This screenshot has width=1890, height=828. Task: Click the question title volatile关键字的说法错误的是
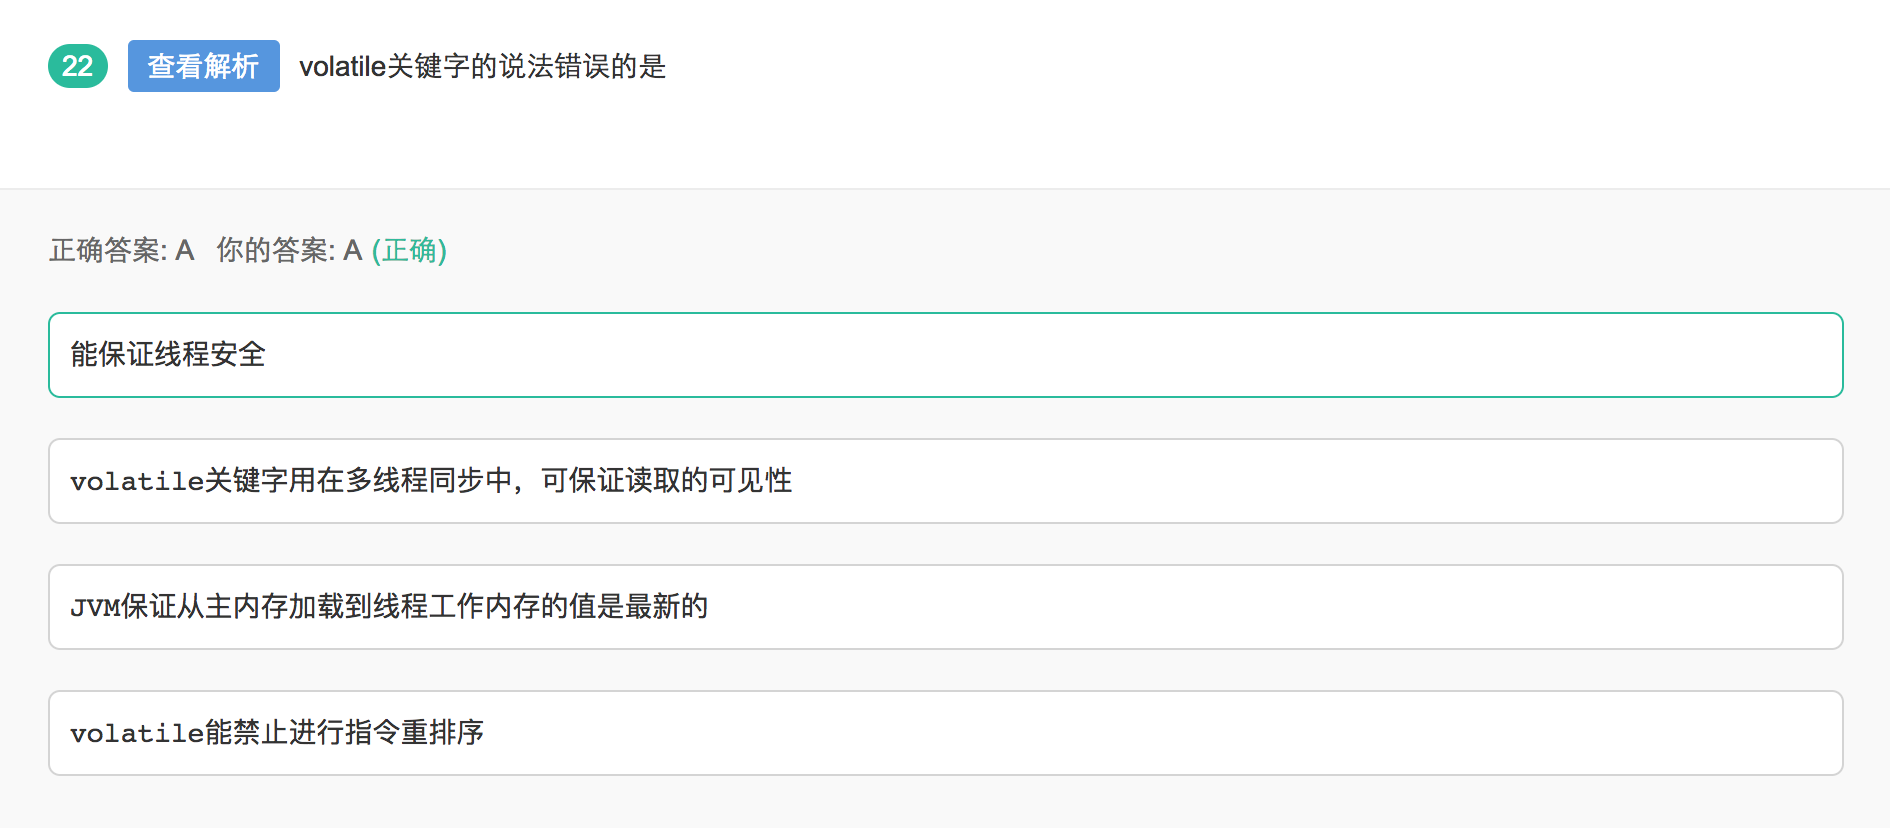tap(482, 66)
